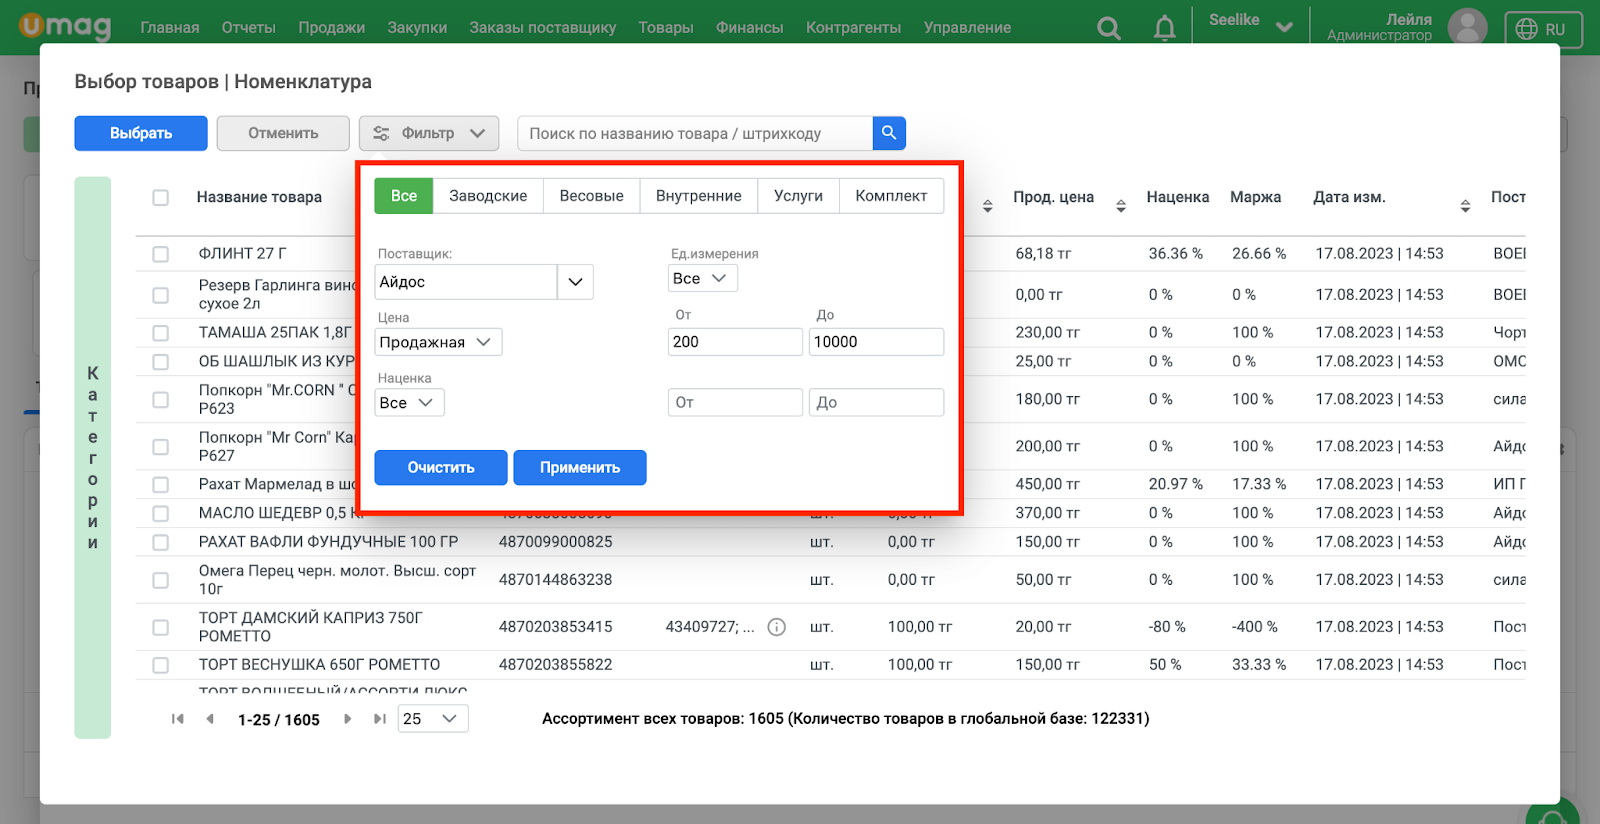The height and width of the screenshot is (824, 1600).
Task: Expand the Поставщик Айдос dropdown
Action: point(575,282)
